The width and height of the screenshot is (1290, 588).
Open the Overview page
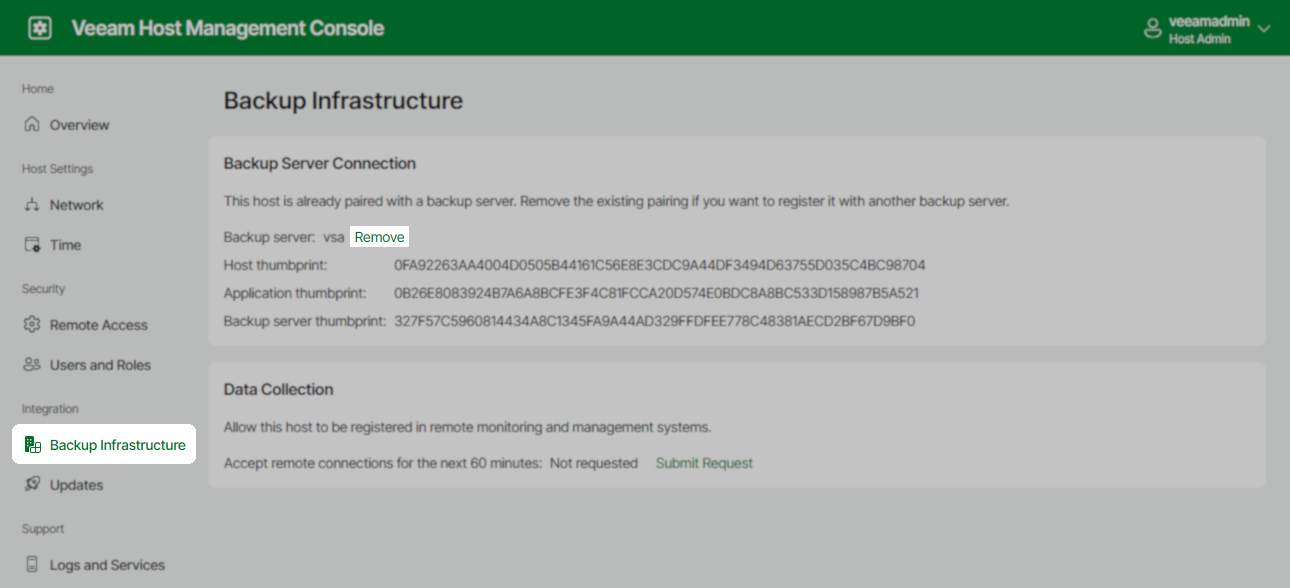(79, 124)
